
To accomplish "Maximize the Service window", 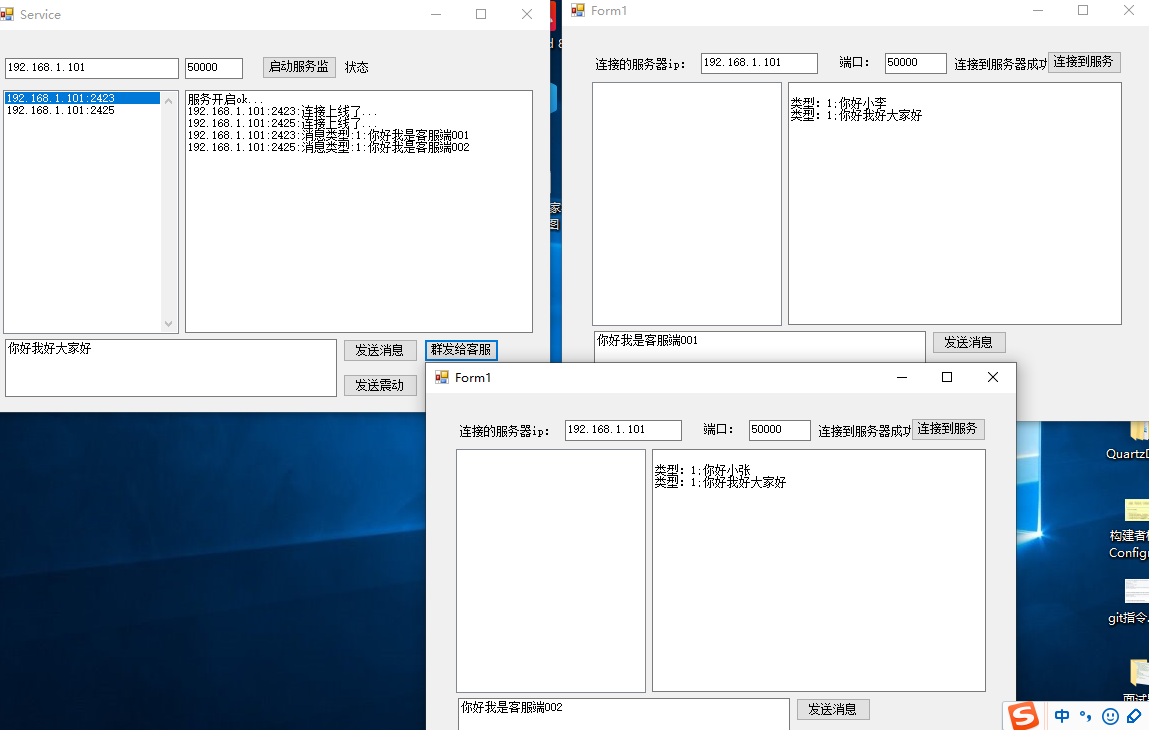I will [481, 14].
